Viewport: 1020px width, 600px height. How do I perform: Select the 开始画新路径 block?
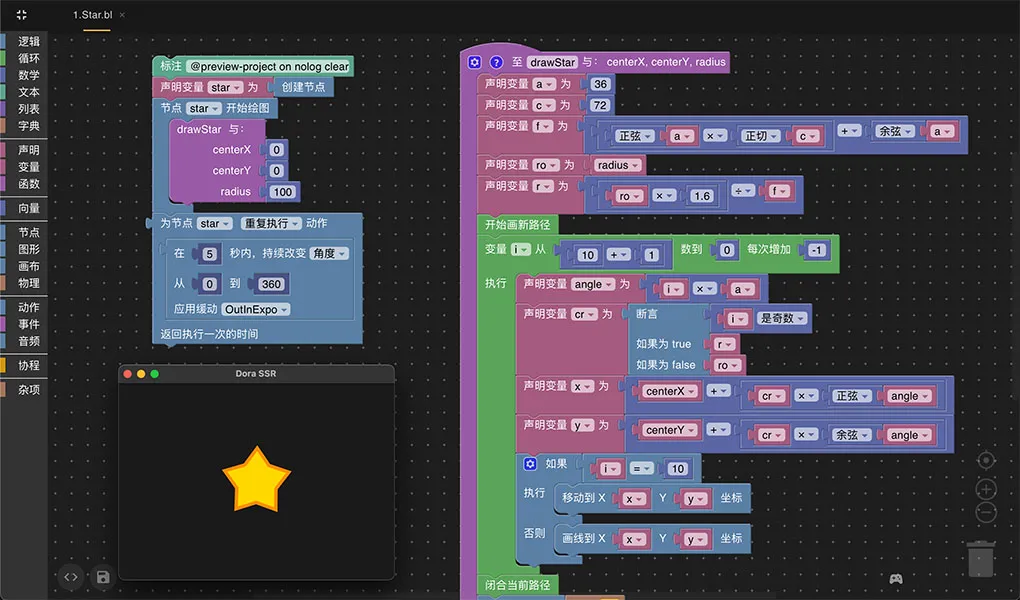(x=517, y=225)
